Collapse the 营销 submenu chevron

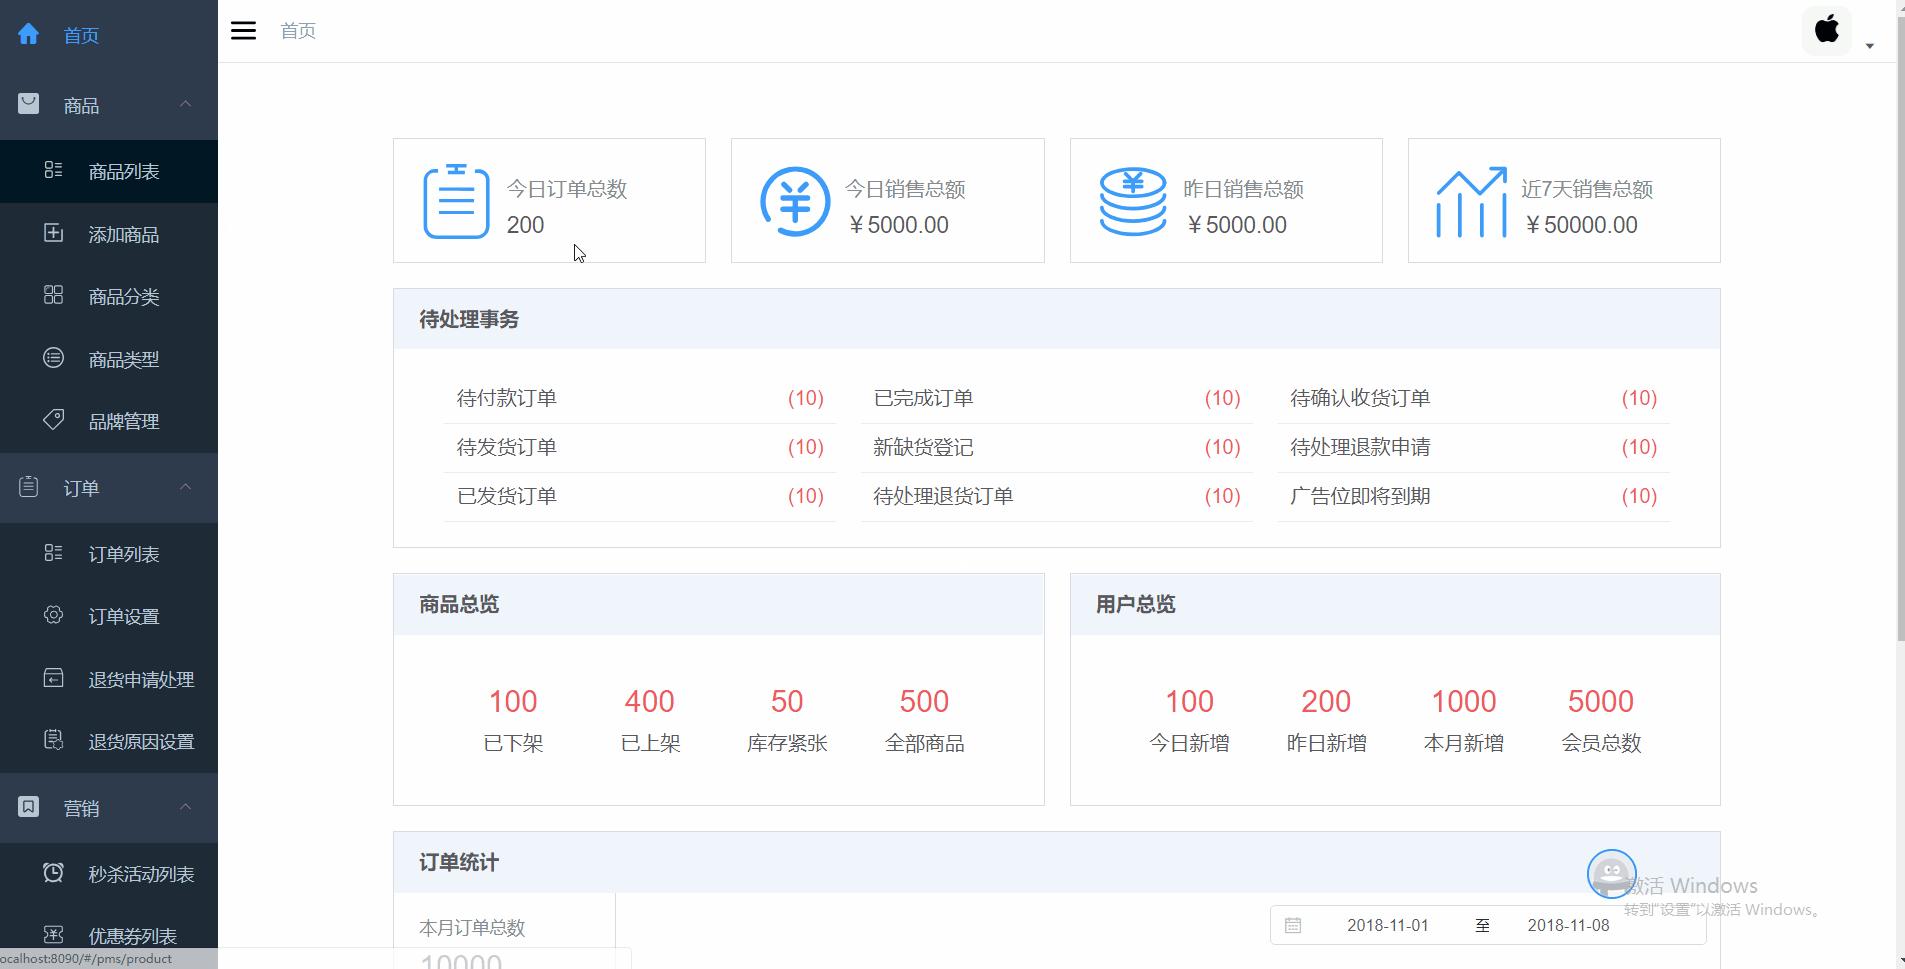185,807
